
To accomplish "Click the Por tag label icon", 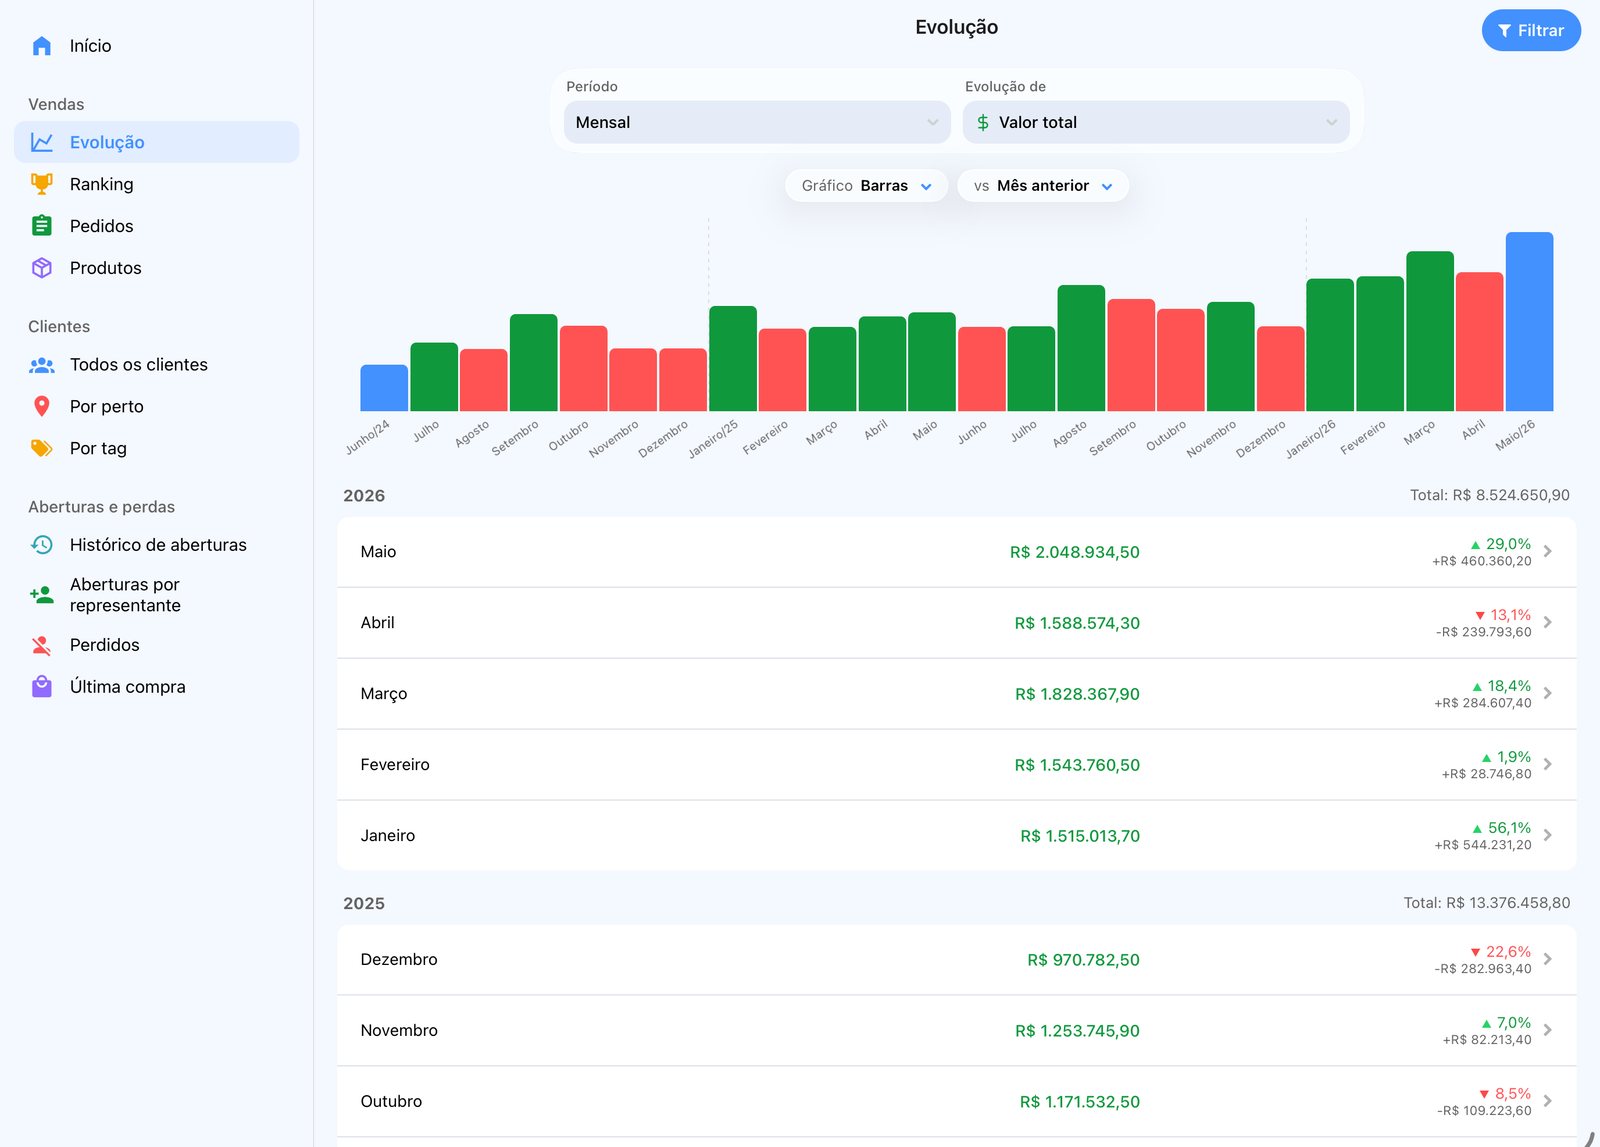I will click(41, 448).
